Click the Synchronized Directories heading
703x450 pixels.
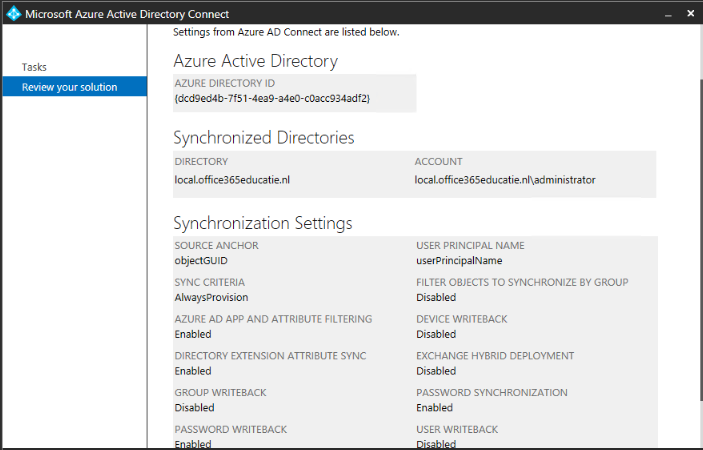(264, 137)
